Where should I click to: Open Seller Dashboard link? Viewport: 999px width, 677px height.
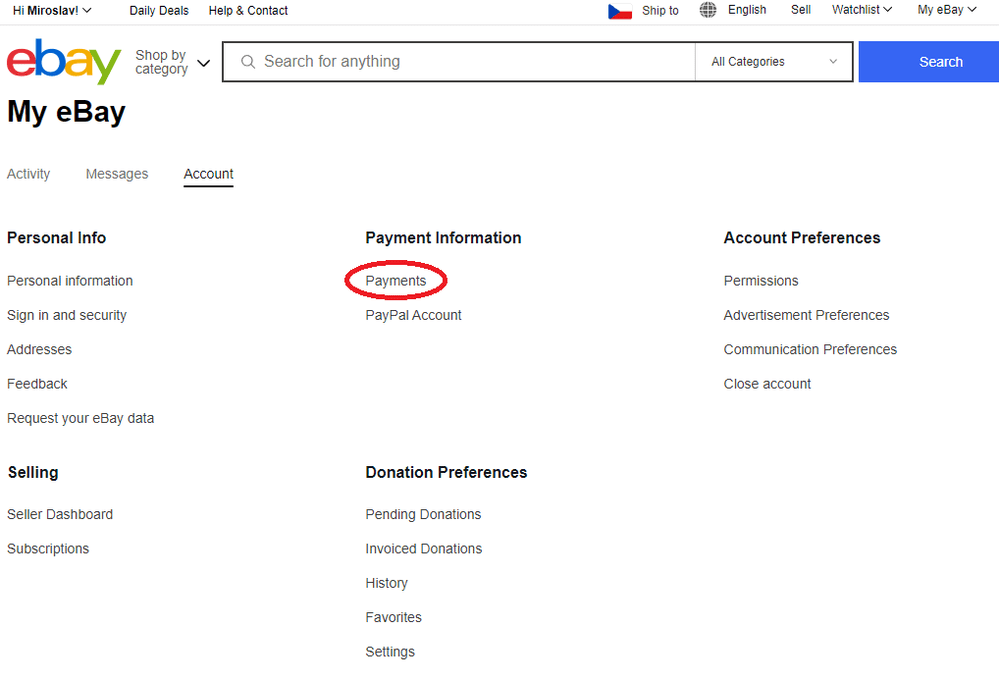(60, 514)
